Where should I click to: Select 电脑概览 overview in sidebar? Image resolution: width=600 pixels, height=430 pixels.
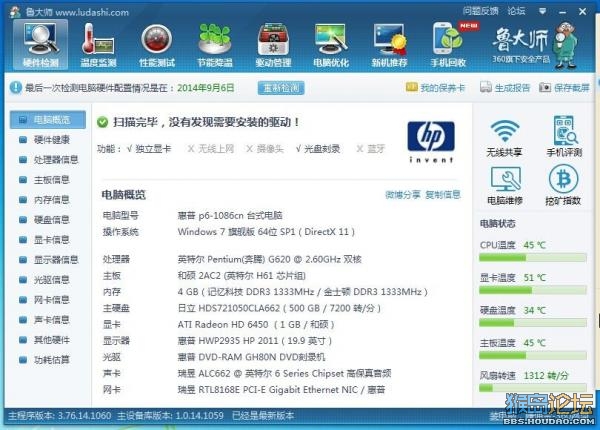tap(48, 120)
